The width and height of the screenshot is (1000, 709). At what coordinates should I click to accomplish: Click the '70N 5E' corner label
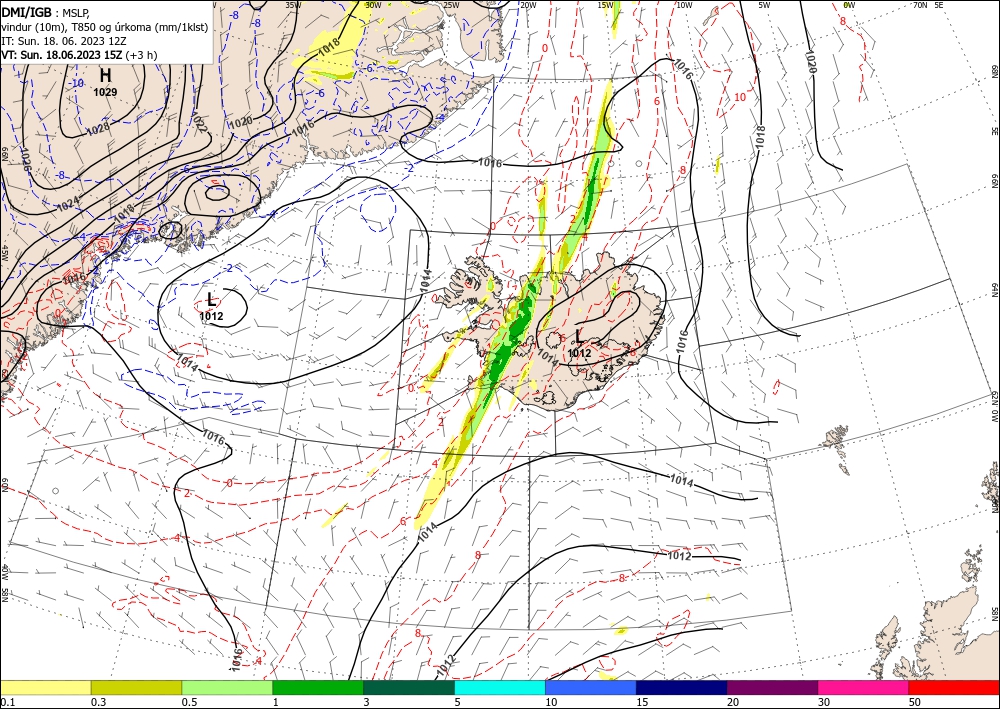[x=928, y=5]
